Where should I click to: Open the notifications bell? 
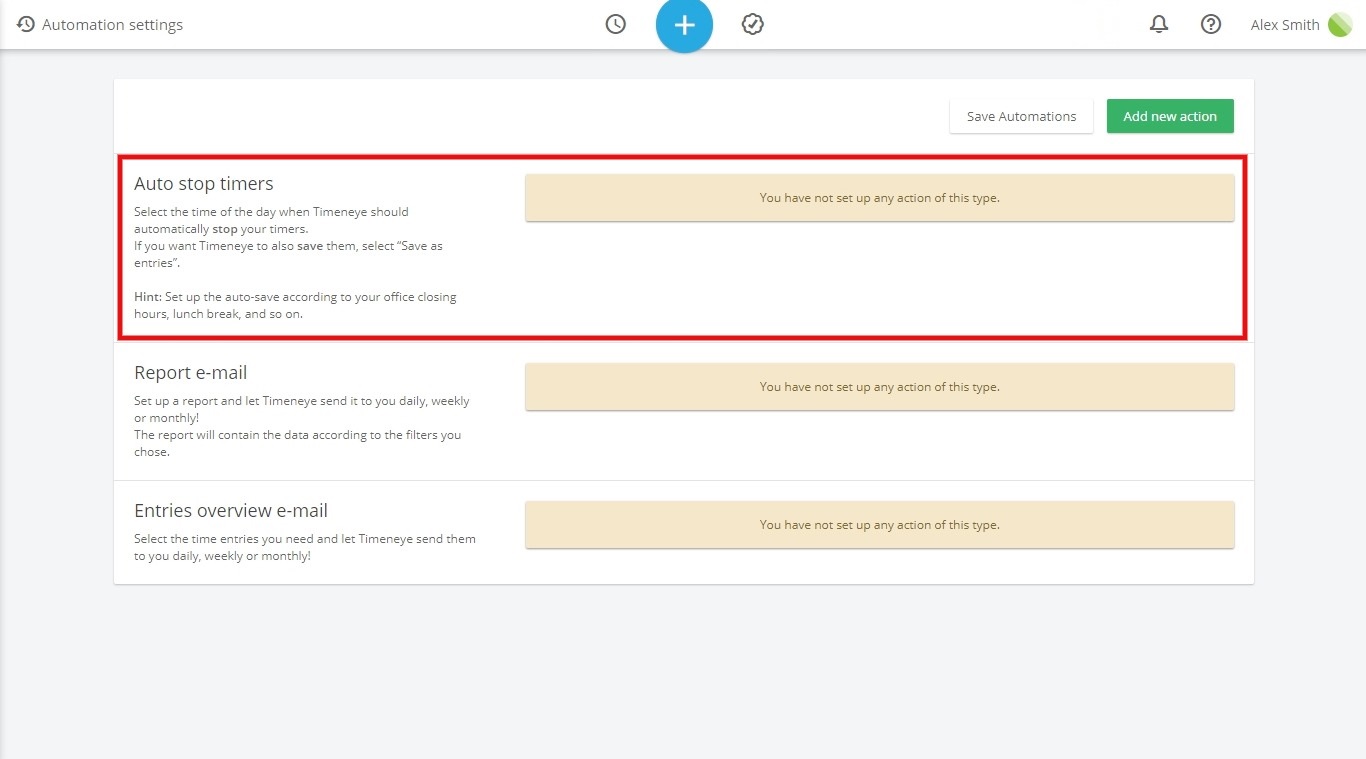1159,24
